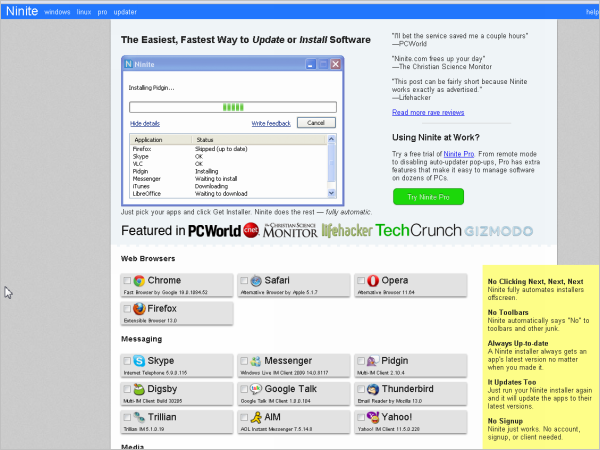Image resolution: width=600 pixels, height=450 pixels.
Task: Click the lifehacker logo
Action: point(347,230)
